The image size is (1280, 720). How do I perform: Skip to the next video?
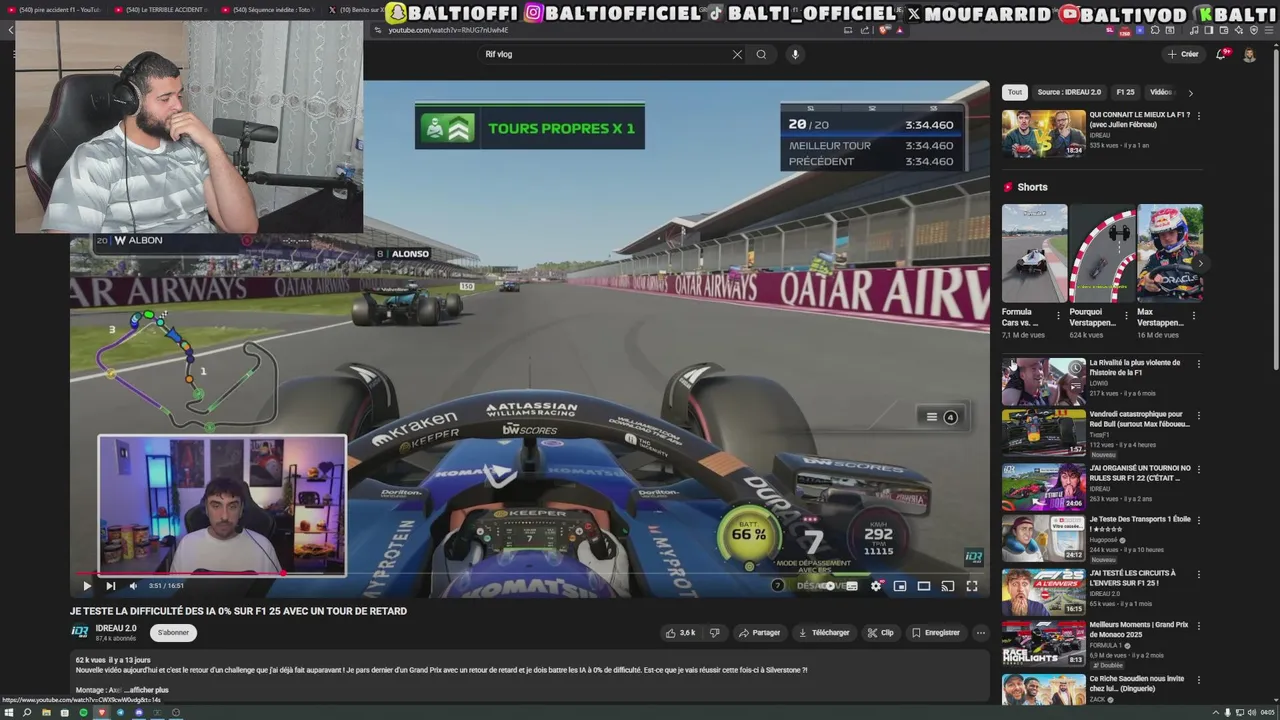coord(110,586)
